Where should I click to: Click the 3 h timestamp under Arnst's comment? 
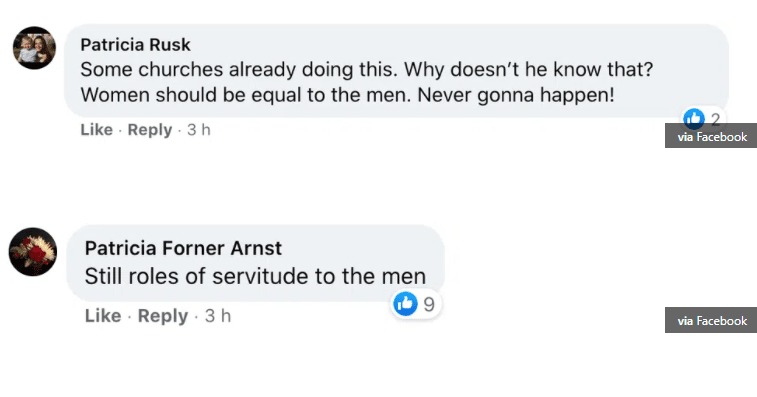[x=218, y=315]
